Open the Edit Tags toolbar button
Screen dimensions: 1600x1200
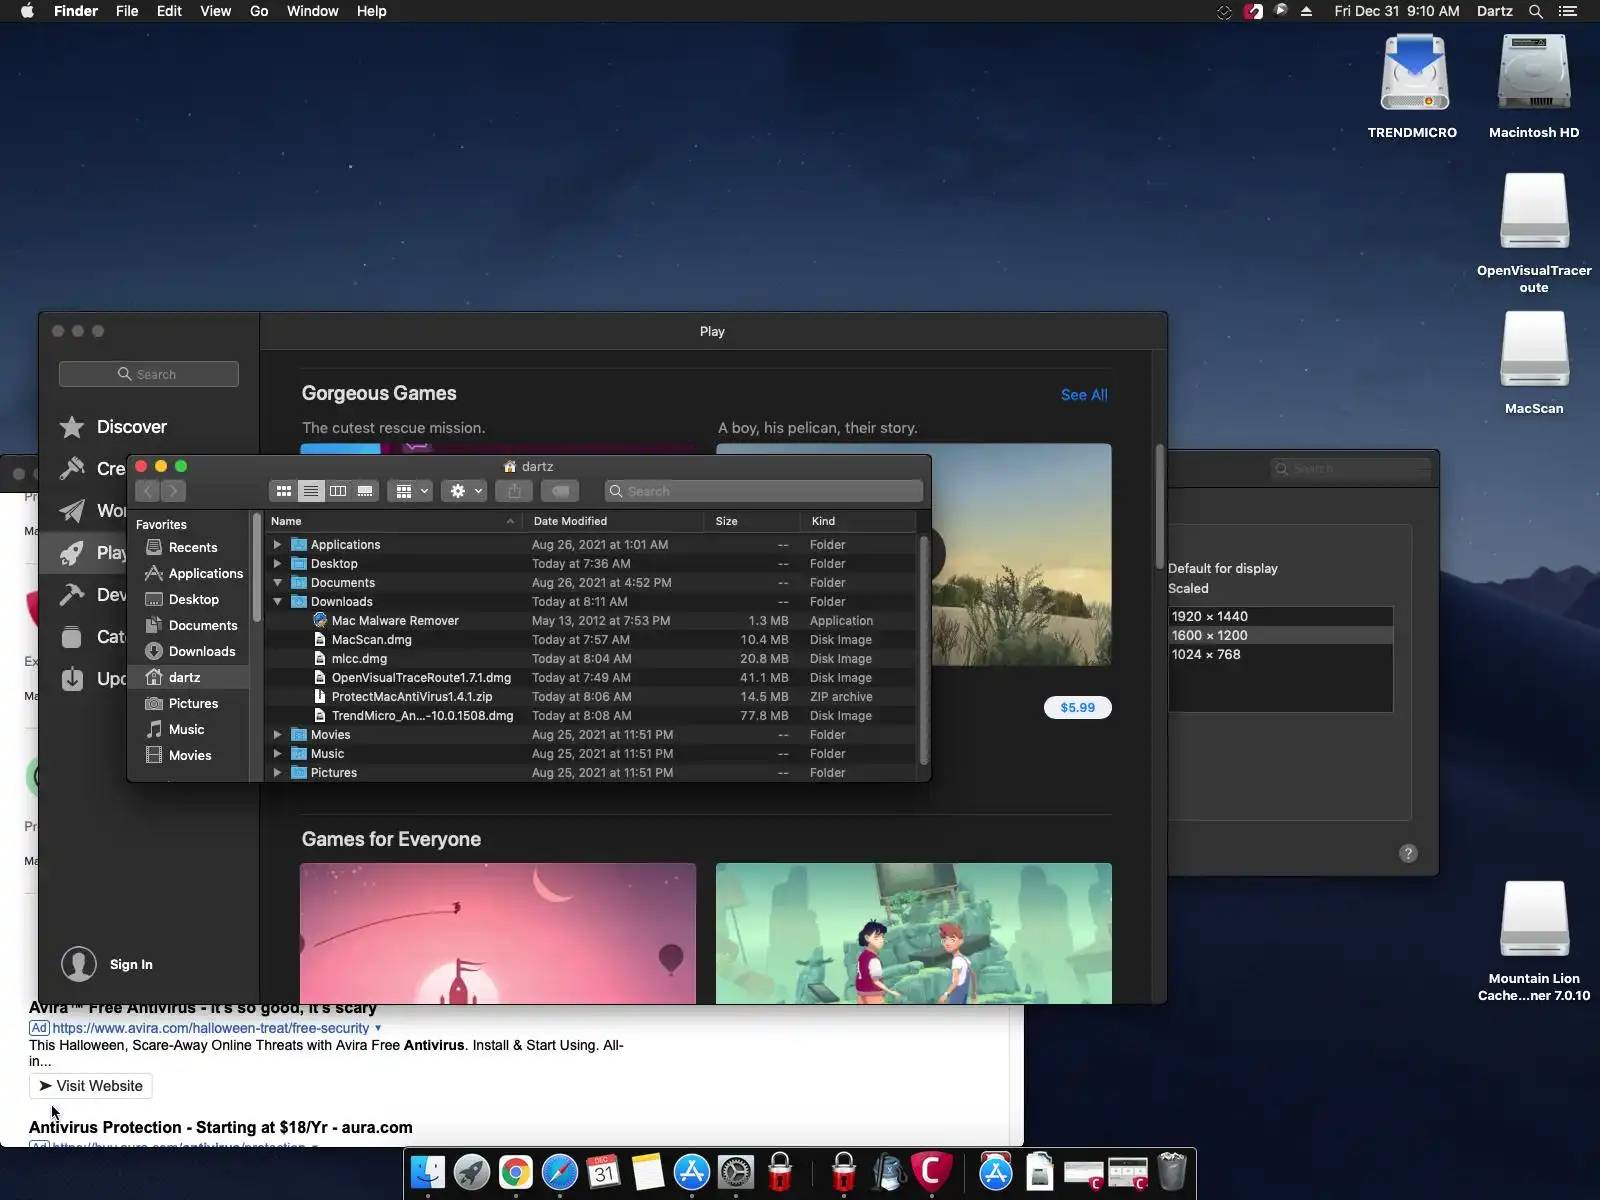tap(560, 491)
